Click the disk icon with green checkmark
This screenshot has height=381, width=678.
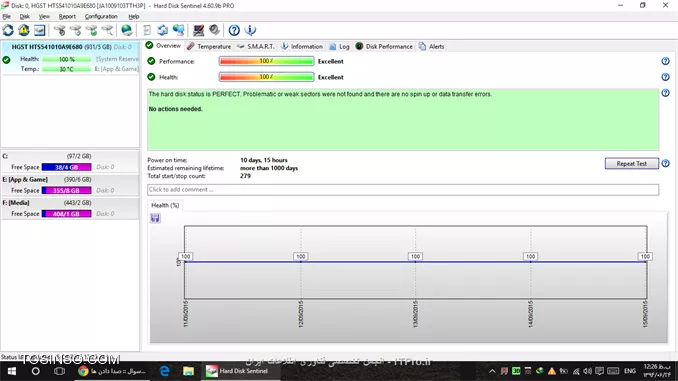(91, 30)
